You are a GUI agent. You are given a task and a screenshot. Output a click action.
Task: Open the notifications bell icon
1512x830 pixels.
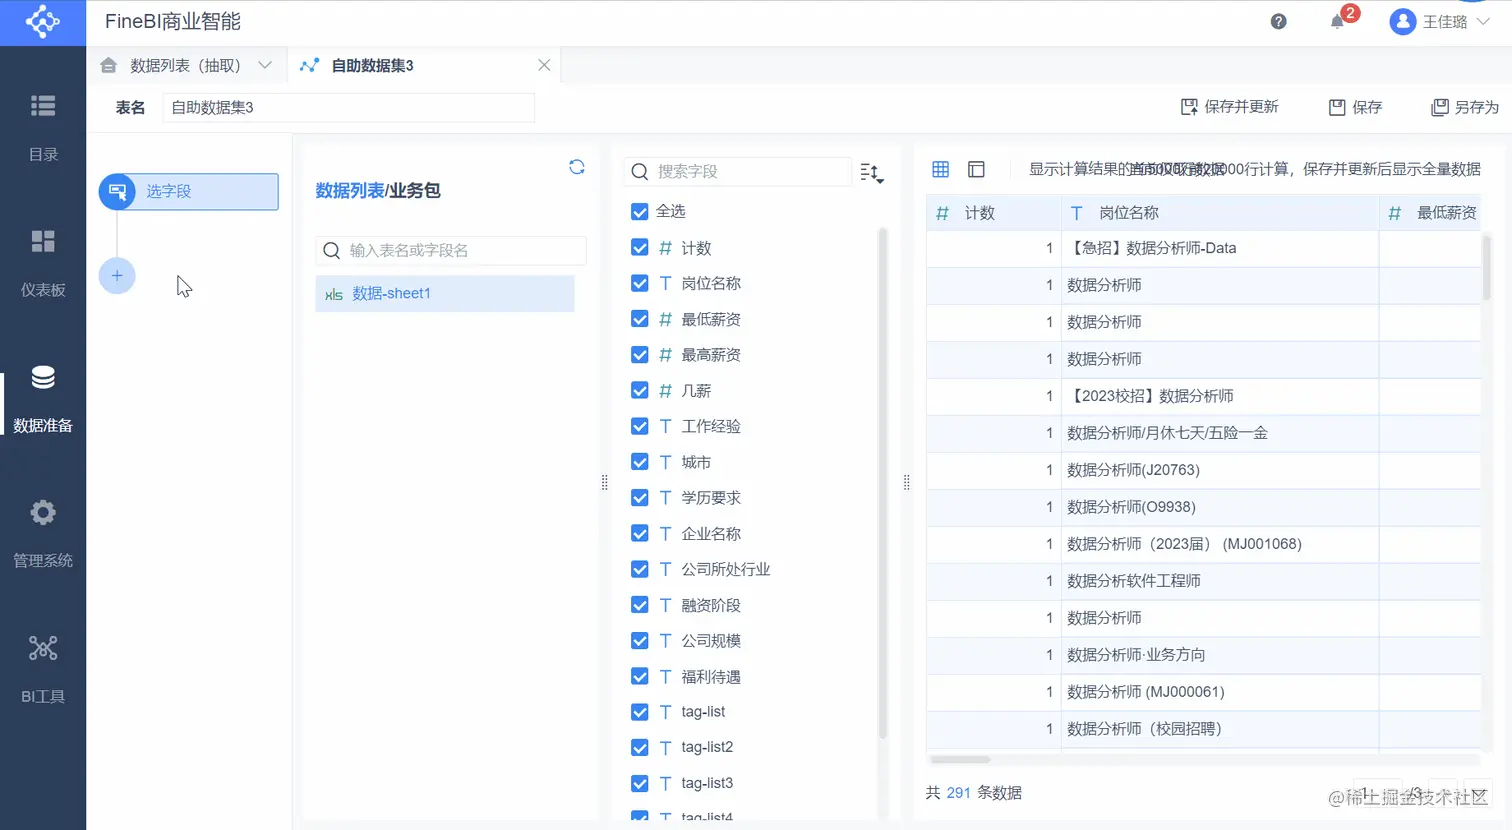(1337, 22)
